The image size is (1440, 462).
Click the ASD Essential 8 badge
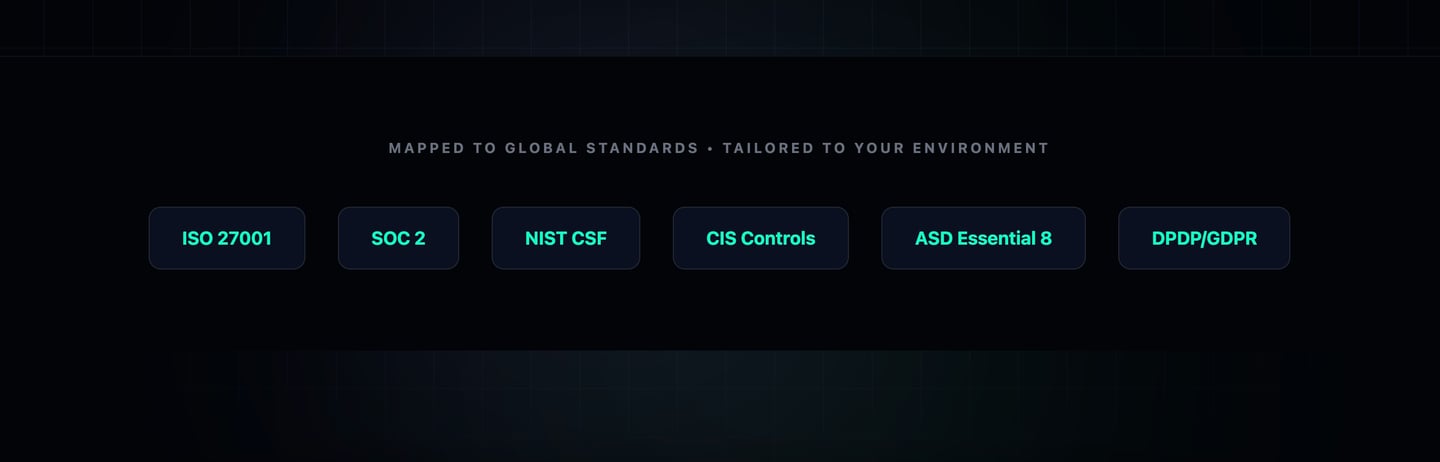[983, 238]
